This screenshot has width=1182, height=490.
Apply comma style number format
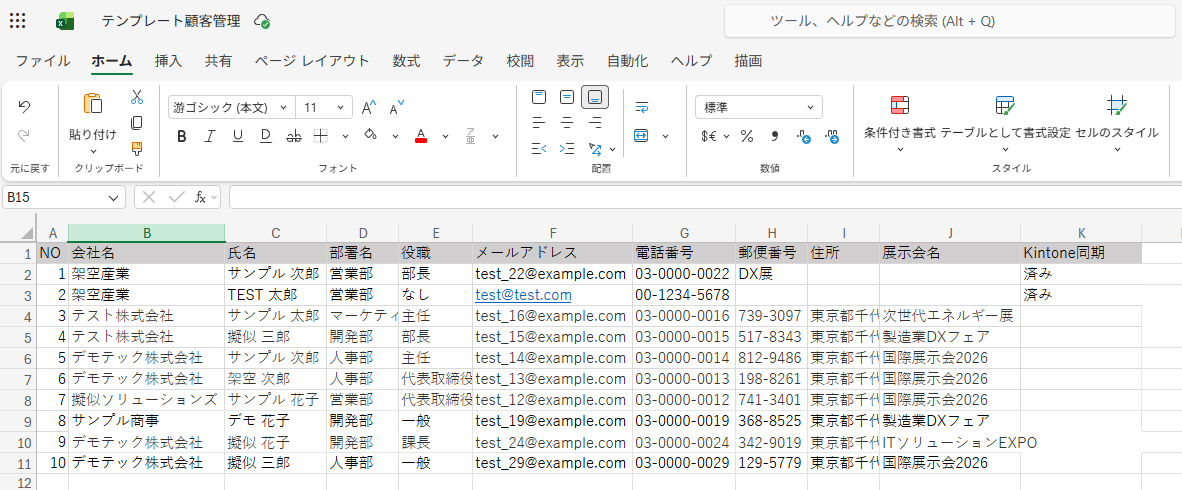tap(775, 136)
